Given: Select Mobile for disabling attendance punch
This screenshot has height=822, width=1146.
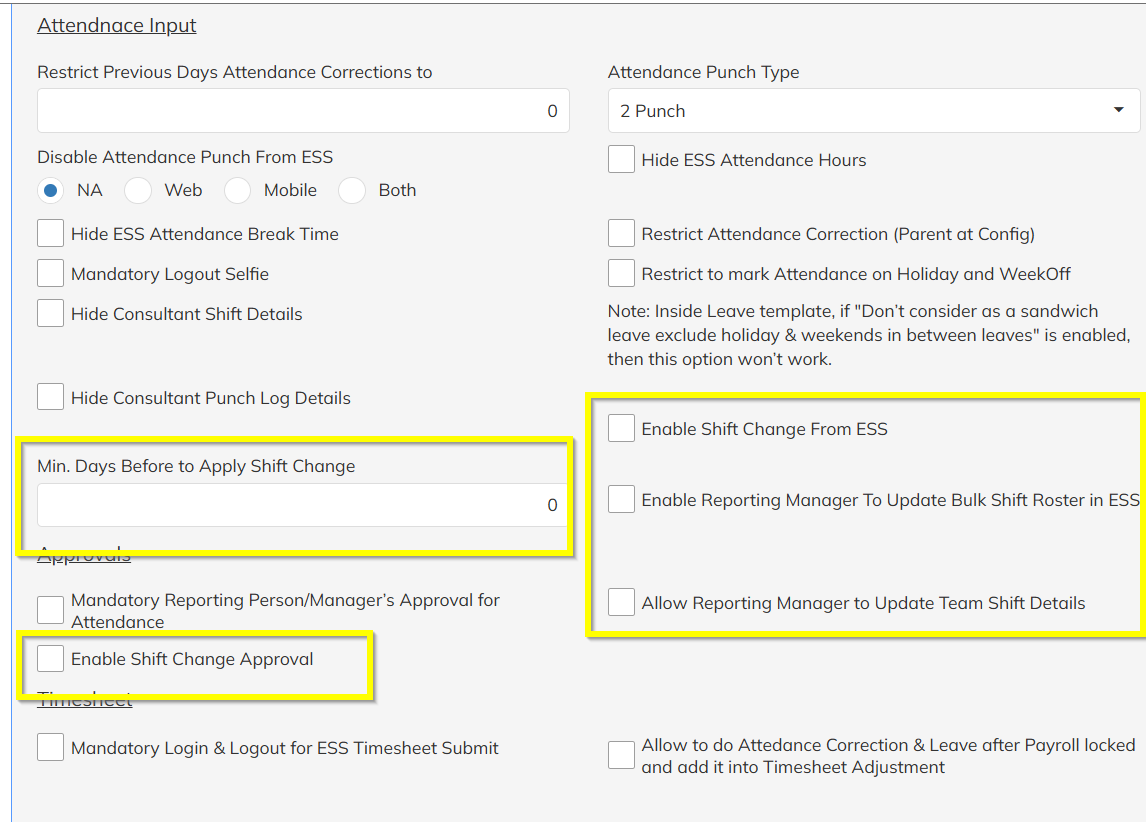Looking at the screenshot, I should tap(238, 190).
